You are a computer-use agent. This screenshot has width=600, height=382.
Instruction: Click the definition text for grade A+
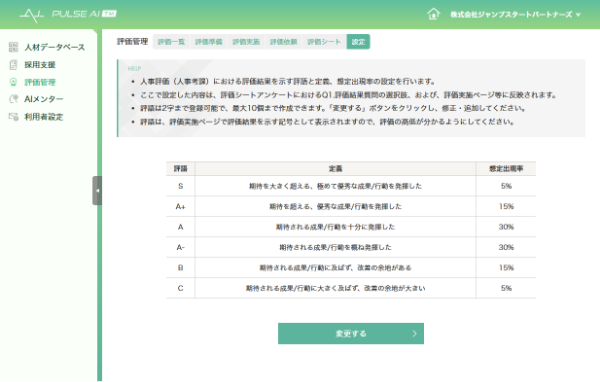(x=336, y=206)
